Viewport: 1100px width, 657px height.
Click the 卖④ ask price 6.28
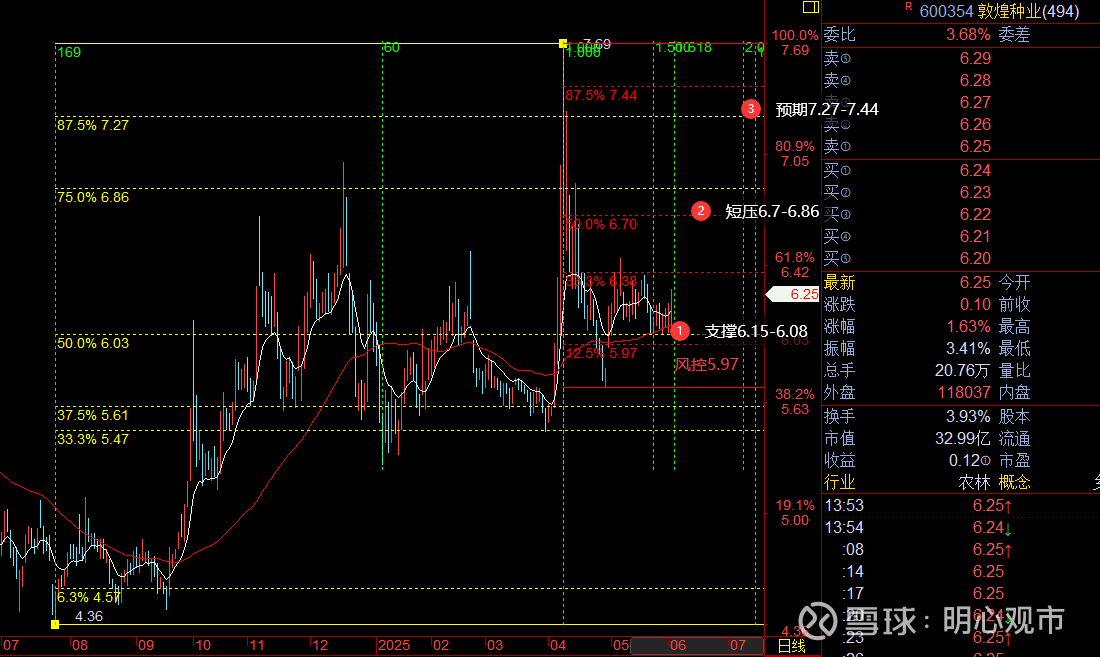975,81
